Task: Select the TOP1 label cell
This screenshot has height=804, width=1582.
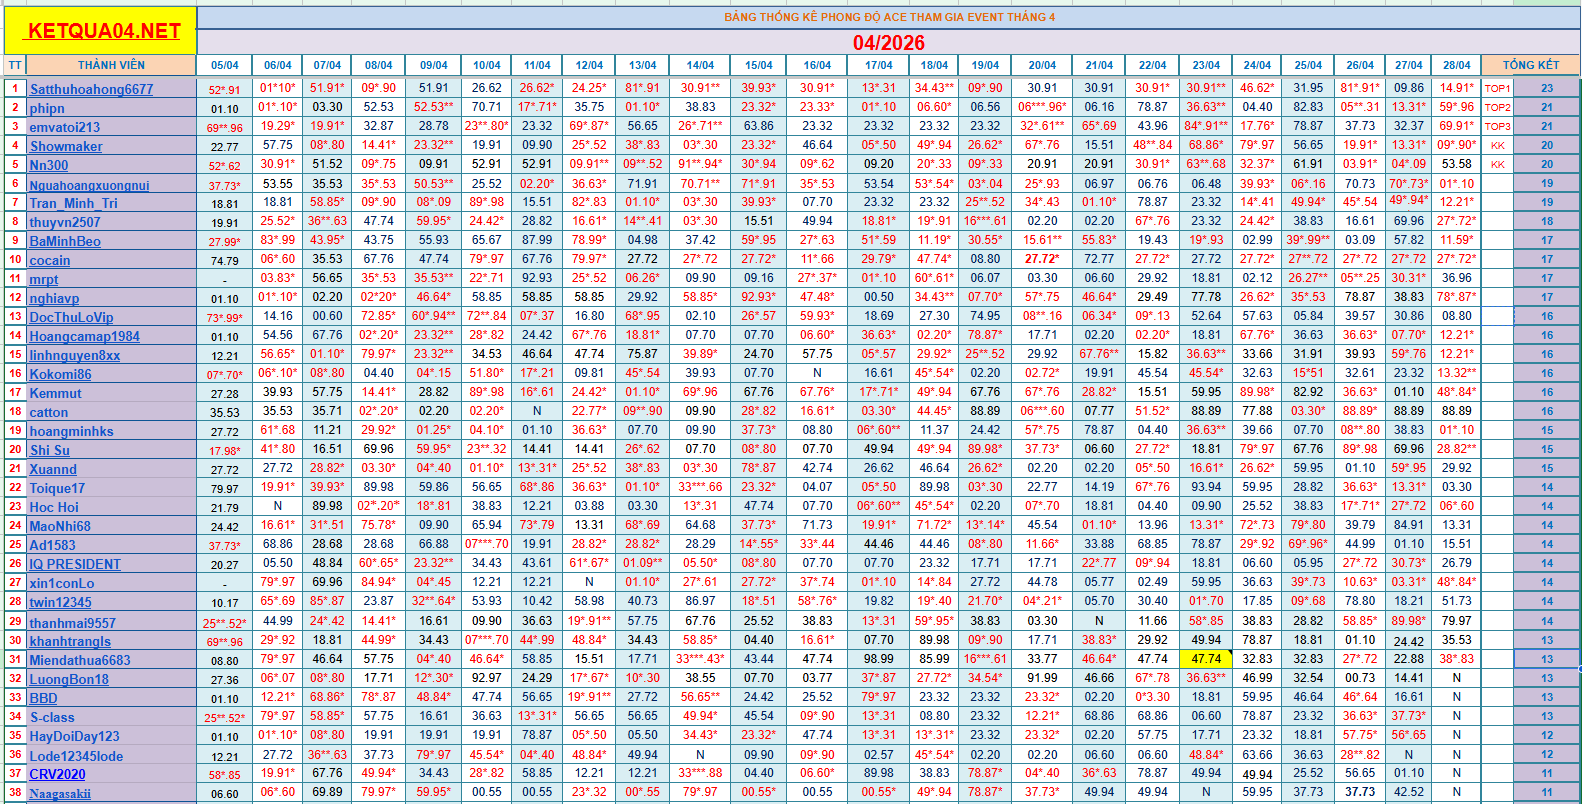Action: pyautogui.click(x=1497, y=89)
